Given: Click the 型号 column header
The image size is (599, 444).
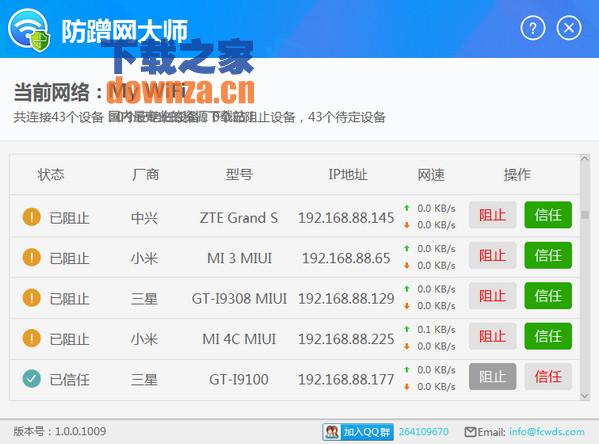Looking at the screenshot, I should click(x=239, y=175).
